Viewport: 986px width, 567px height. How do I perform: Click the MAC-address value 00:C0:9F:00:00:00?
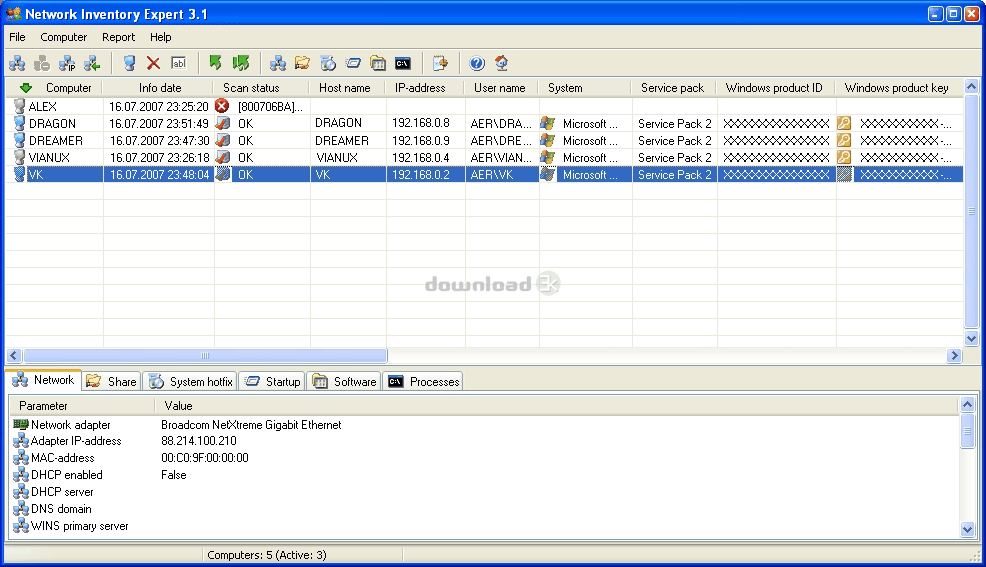204,458
